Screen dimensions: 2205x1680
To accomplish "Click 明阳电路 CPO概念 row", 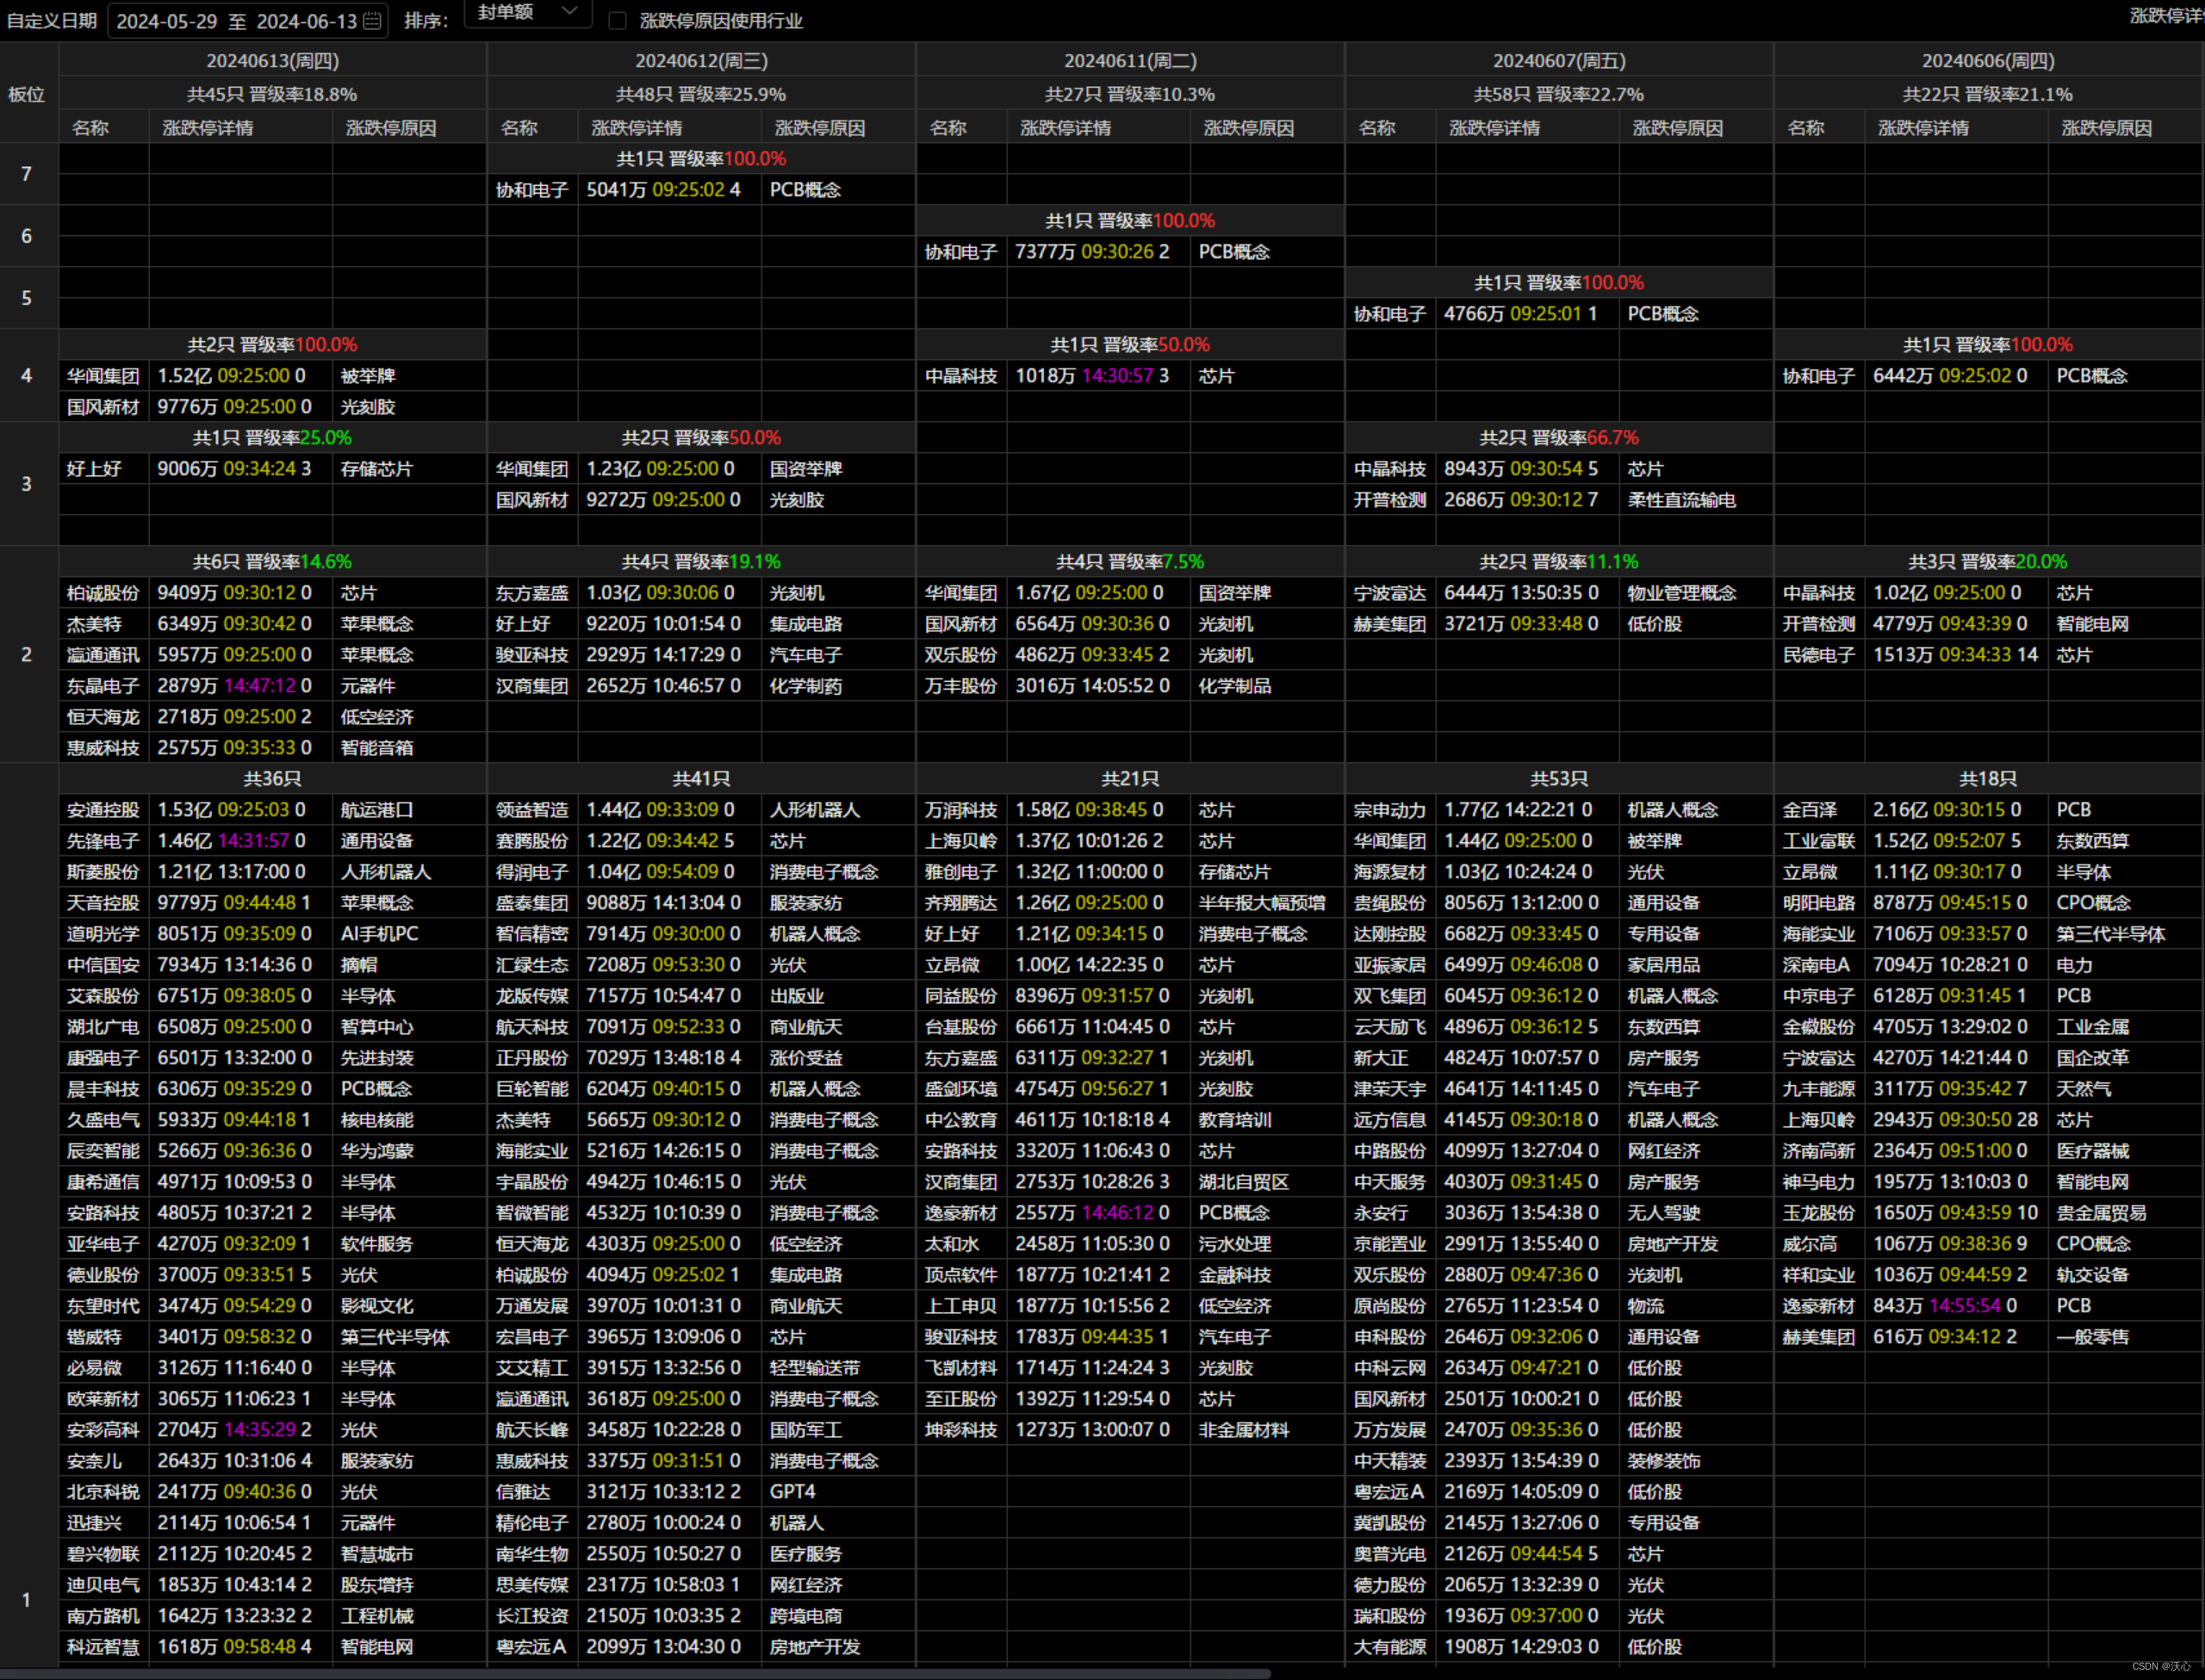I will 1988,903.
